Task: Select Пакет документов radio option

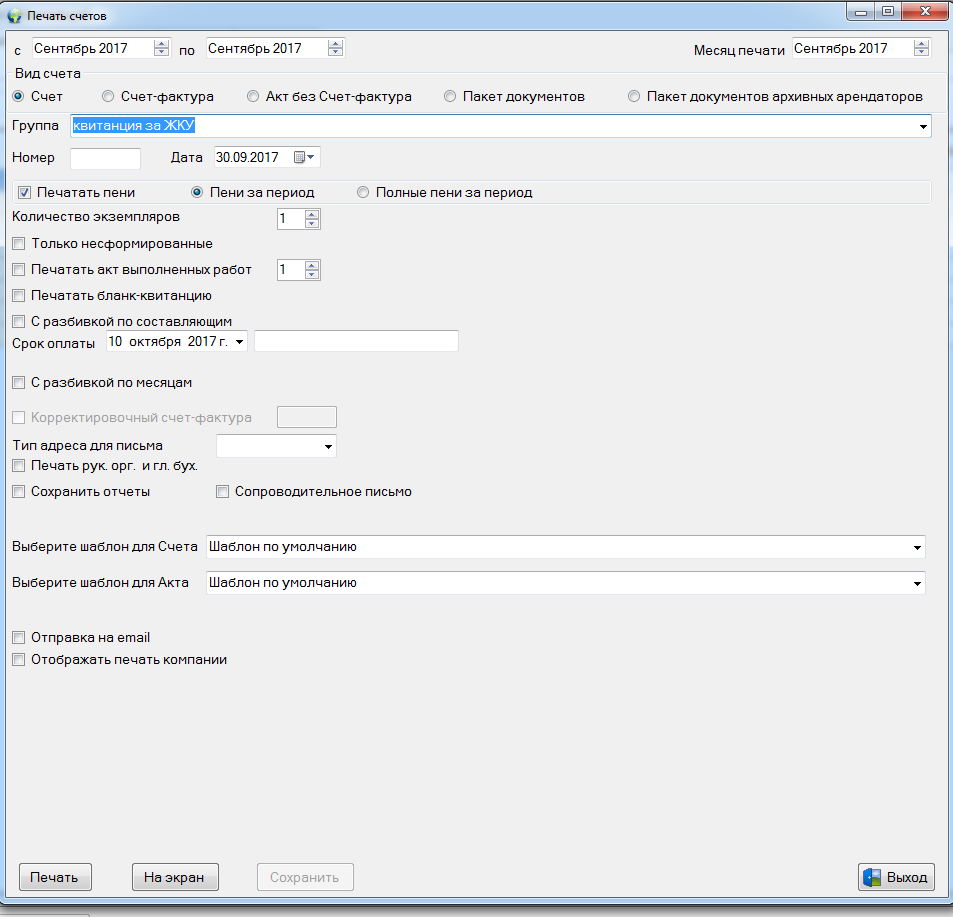Action: click(x=450, y=96)
